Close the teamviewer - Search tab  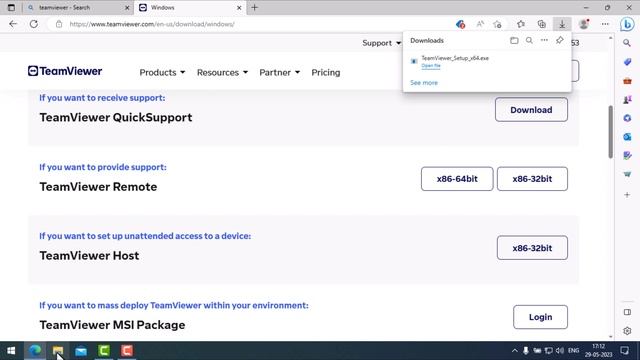(127, 7)
